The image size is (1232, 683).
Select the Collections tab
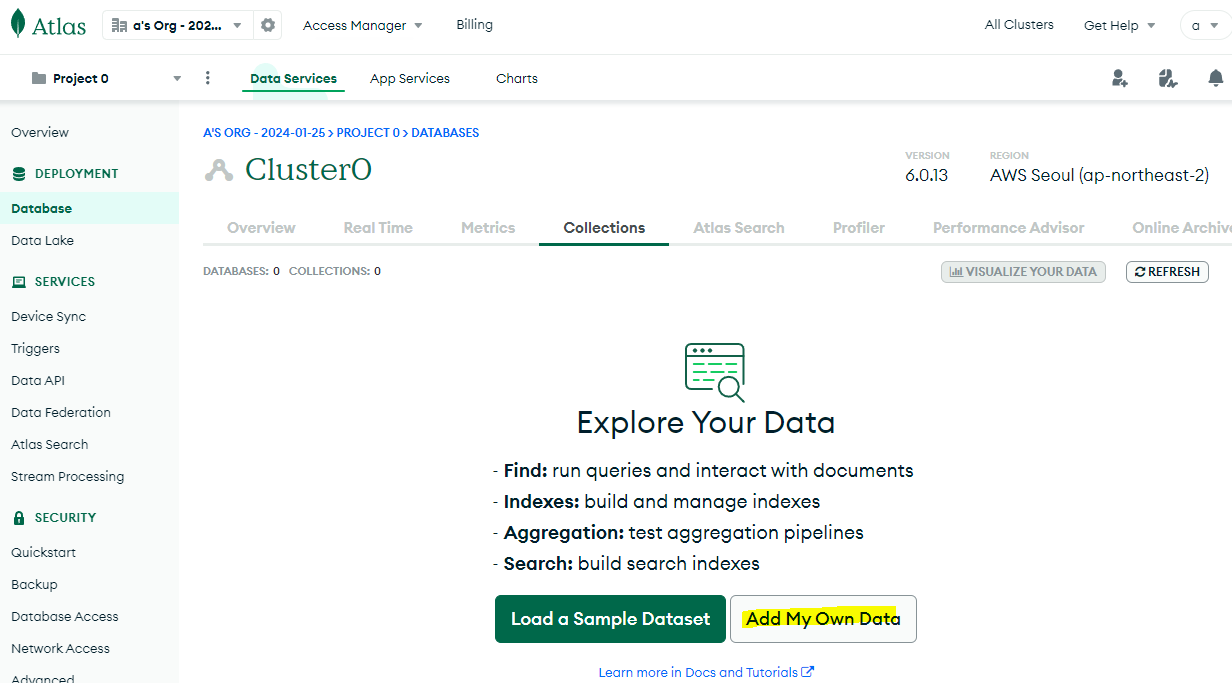(x=604, y=228)
